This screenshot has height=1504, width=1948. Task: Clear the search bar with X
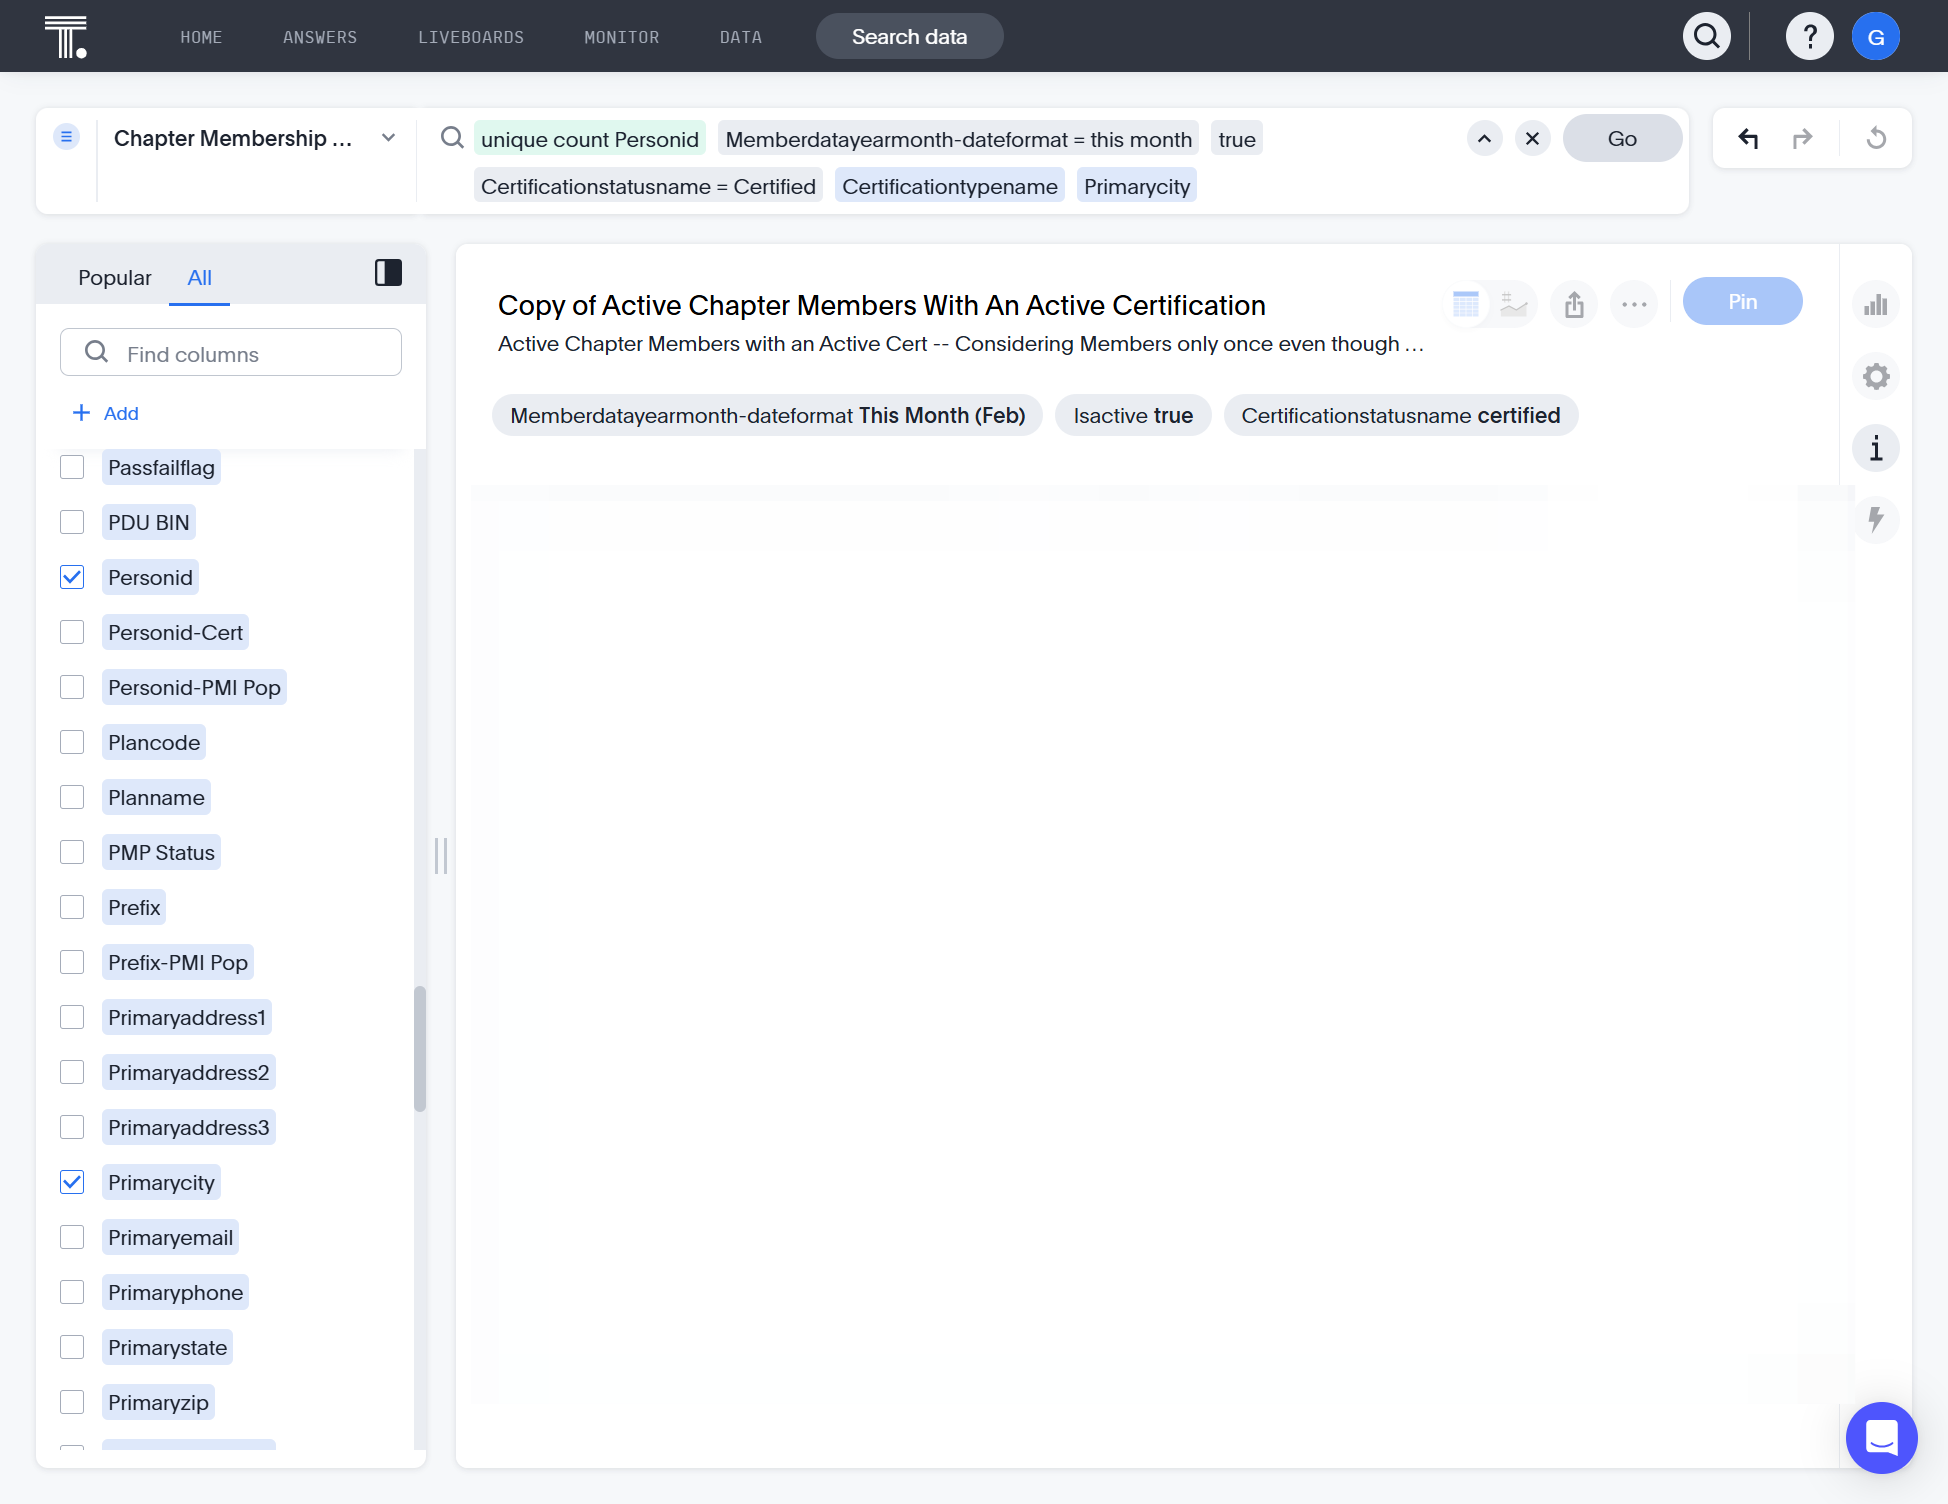pos(1532,139)
